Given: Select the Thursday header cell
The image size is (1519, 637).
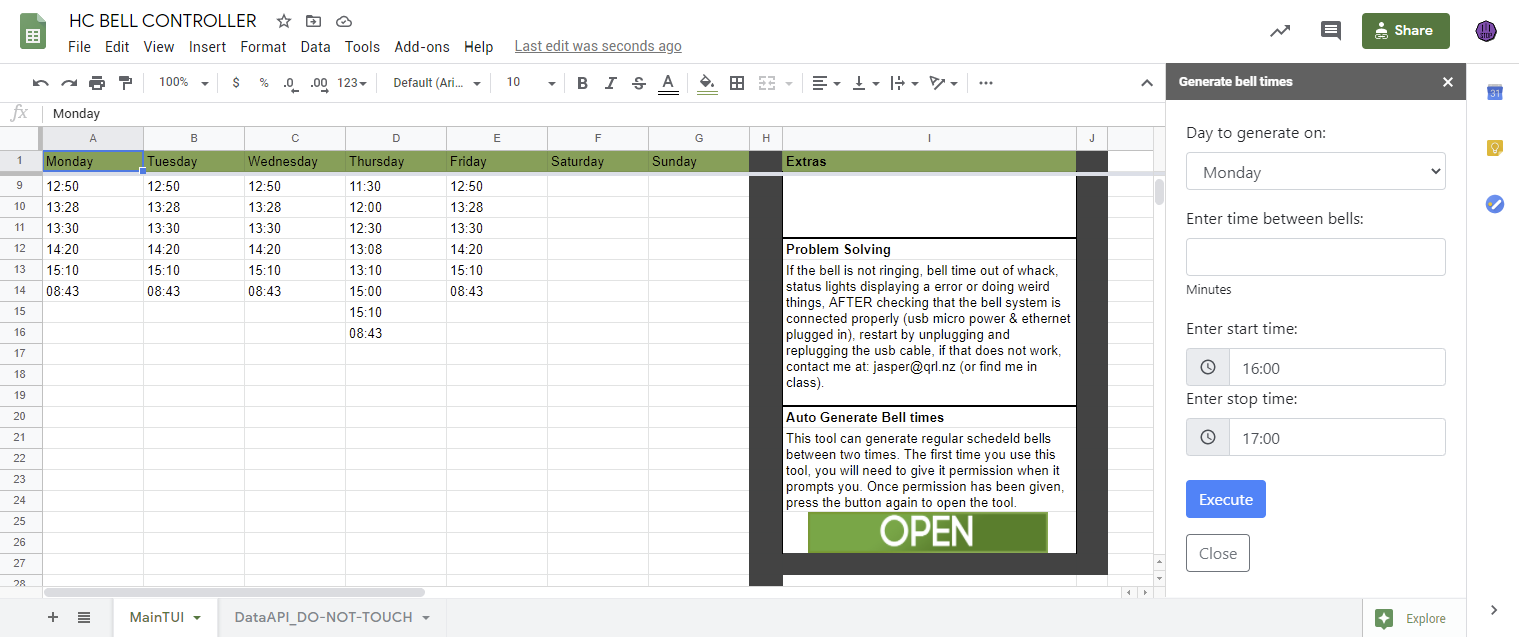Looking at the screenshot, I should point(396,161).
